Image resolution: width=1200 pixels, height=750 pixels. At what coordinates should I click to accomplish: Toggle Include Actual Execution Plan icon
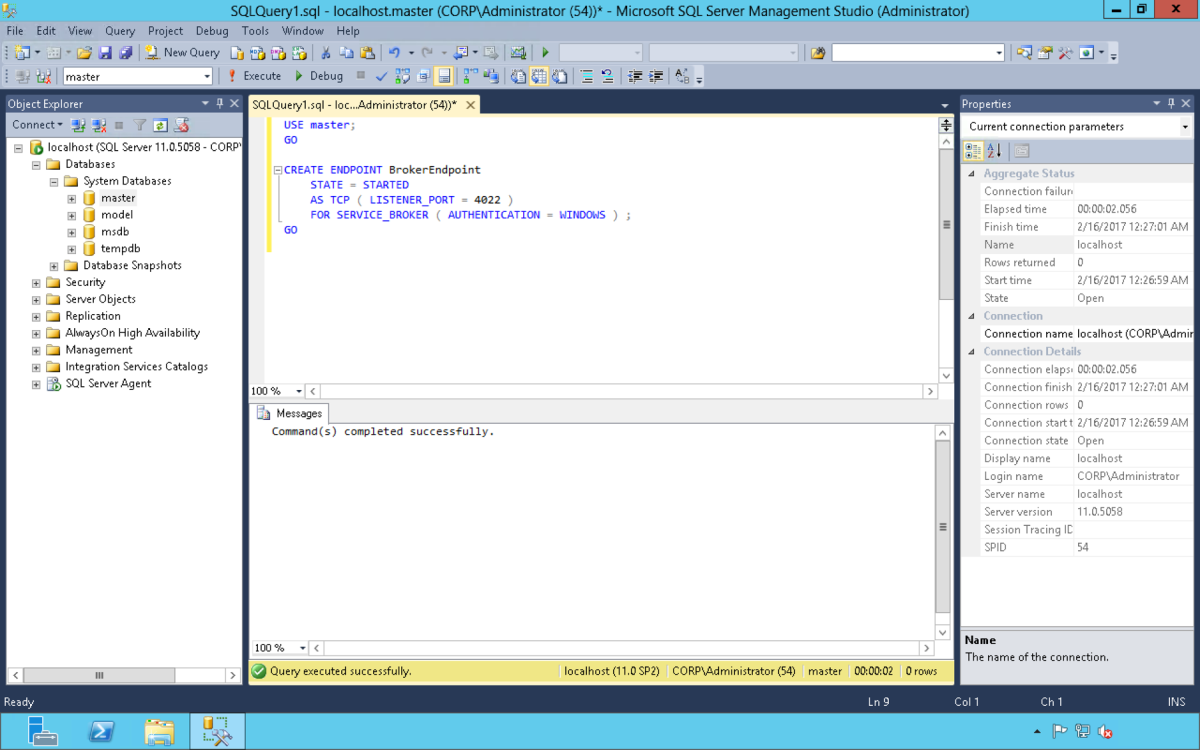point(470,76)
